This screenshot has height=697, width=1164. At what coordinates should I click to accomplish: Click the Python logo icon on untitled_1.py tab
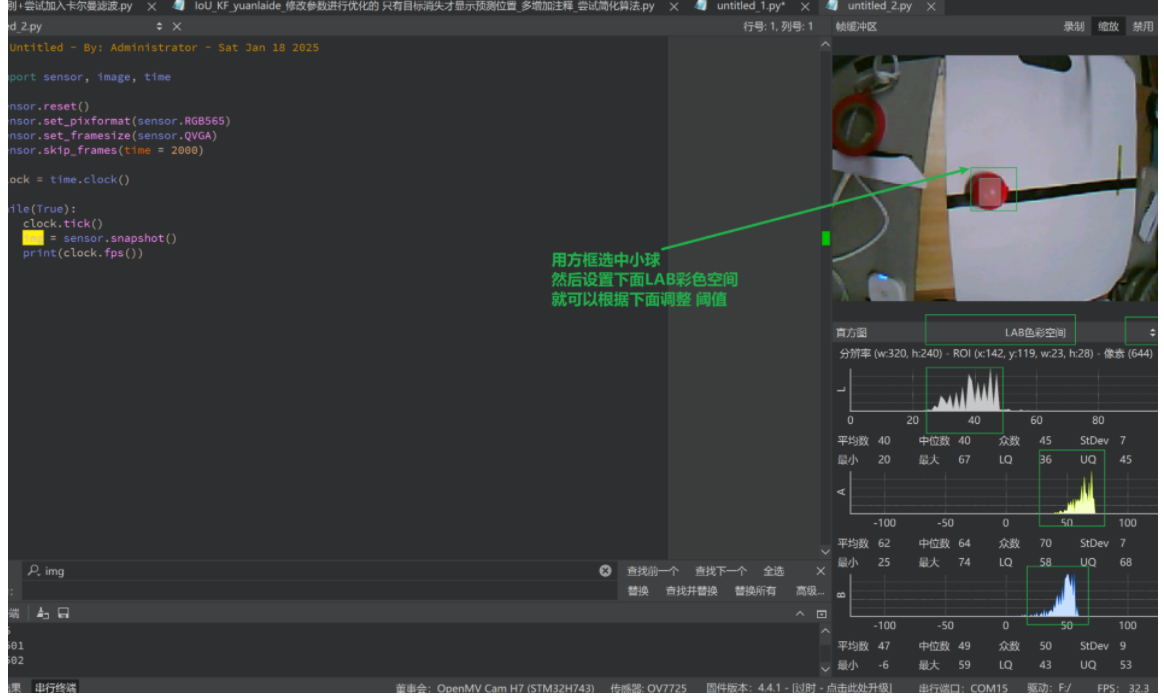[700, 5]
